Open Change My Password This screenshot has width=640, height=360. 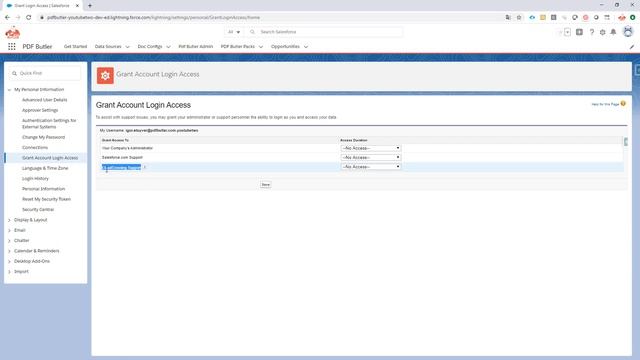[x=43, y=137]
